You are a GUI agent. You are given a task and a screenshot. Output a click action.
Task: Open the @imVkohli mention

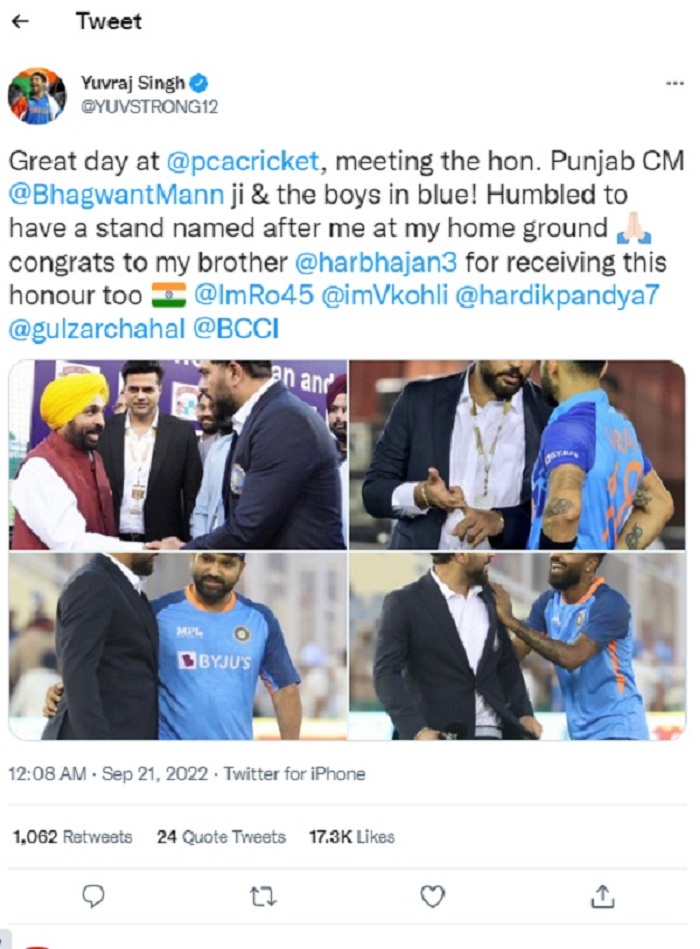pos(385,295)
